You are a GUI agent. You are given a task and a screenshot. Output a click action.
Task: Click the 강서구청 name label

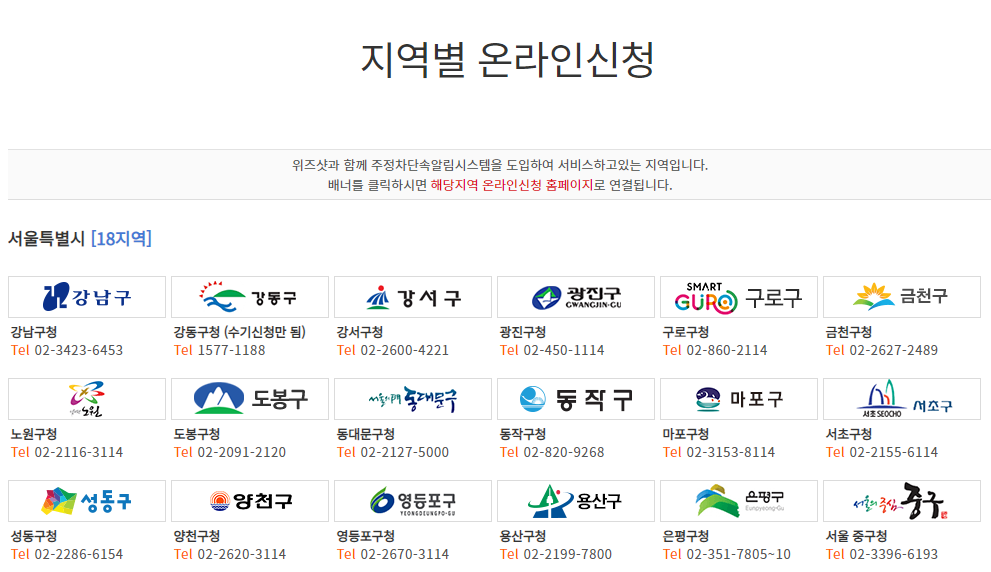point(360,332)
